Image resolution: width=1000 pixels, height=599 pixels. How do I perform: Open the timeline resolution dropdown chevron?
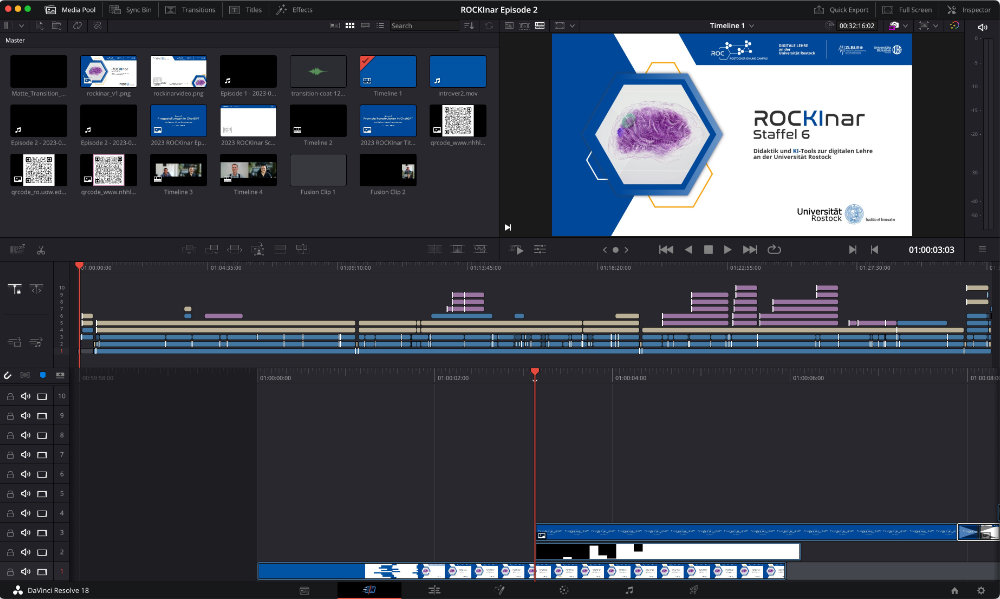[572, 26]
